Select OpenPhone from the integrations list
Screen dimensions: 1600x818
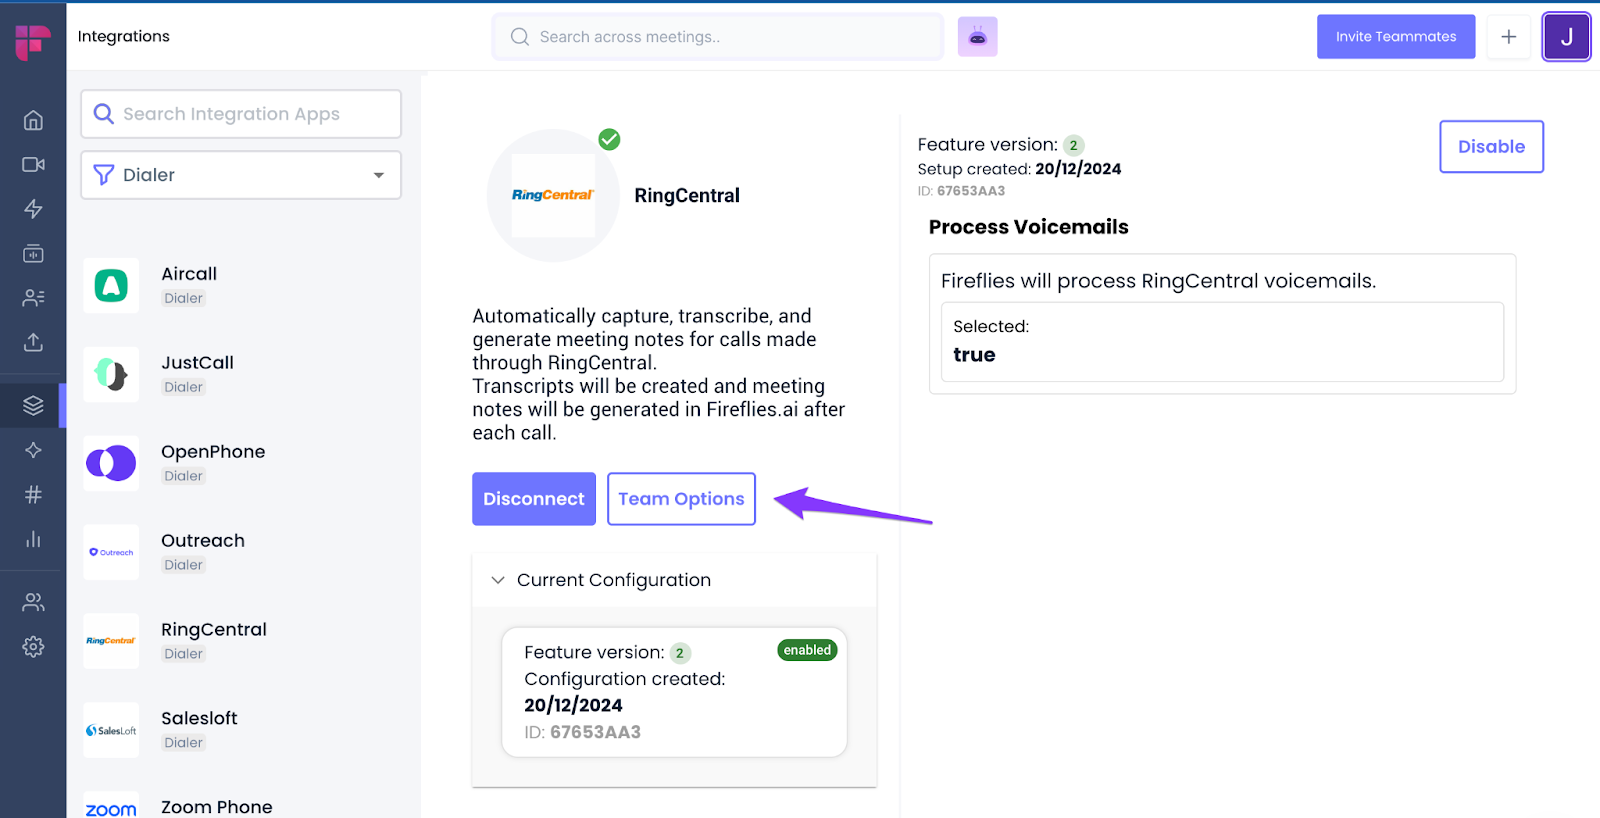point(212,462)
